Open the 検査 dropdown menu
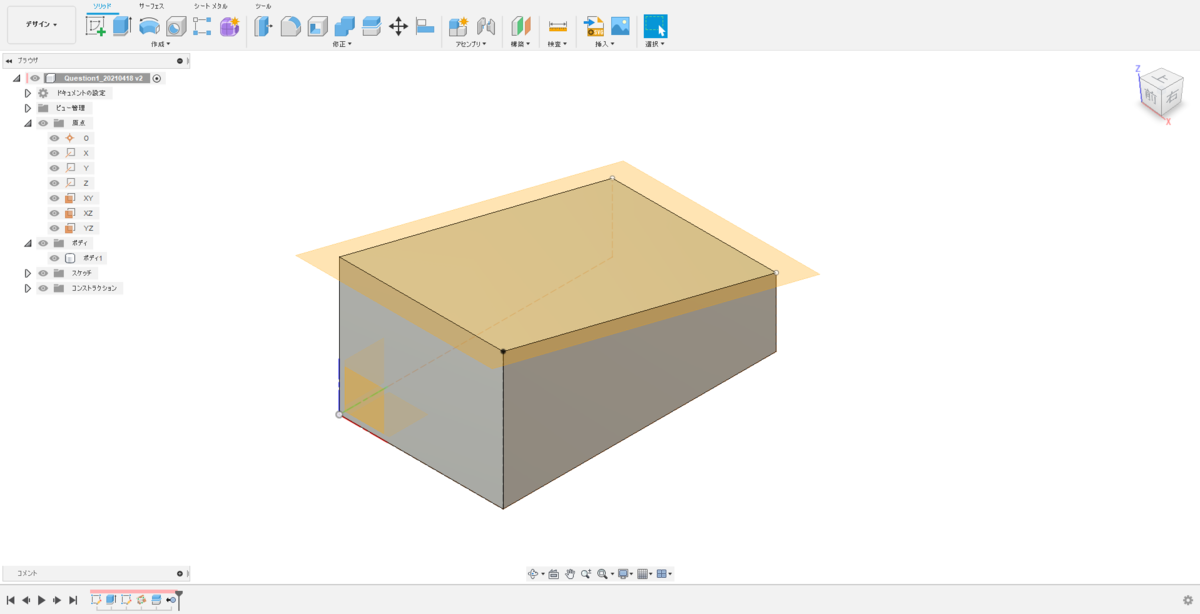Screen dimensions: 1200x614 click(557, 44)
